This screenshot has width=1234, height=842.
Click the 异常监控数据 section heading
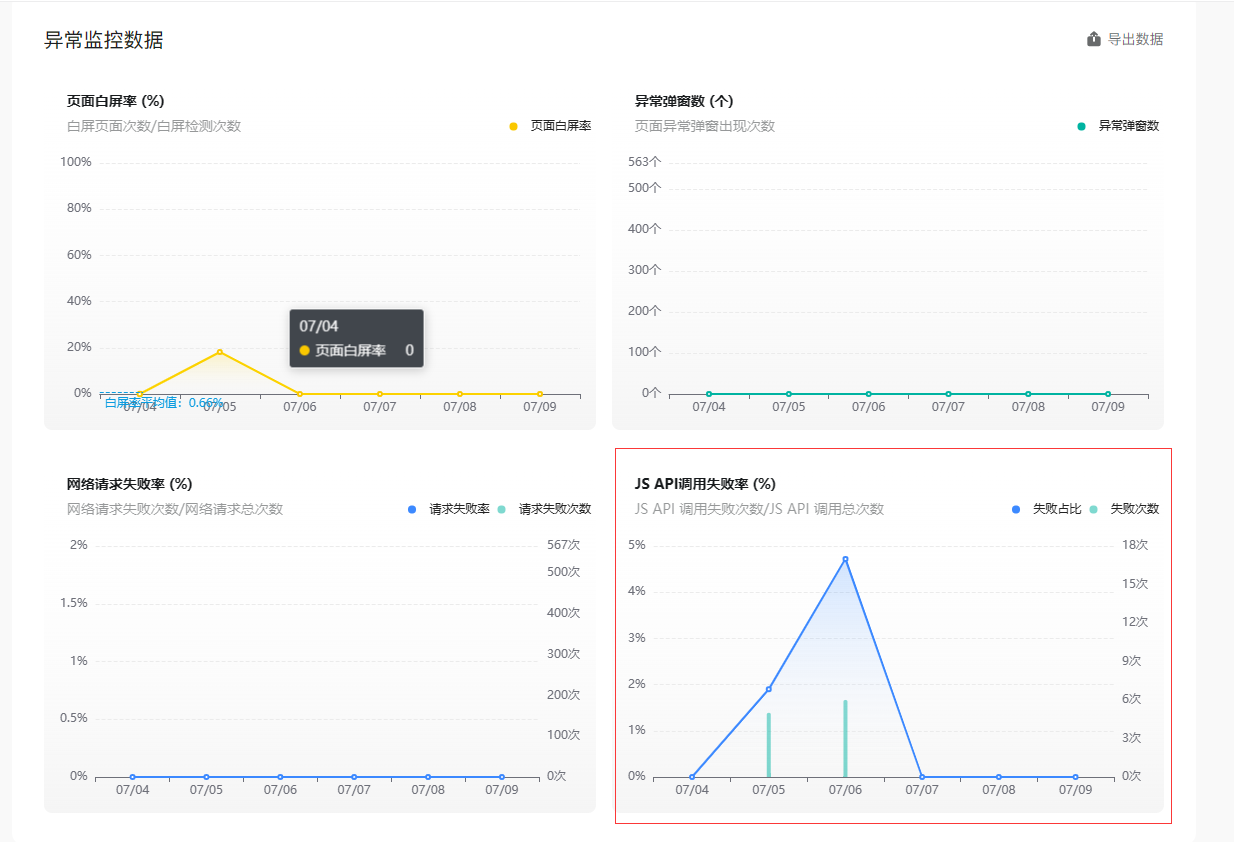point(104,40)
